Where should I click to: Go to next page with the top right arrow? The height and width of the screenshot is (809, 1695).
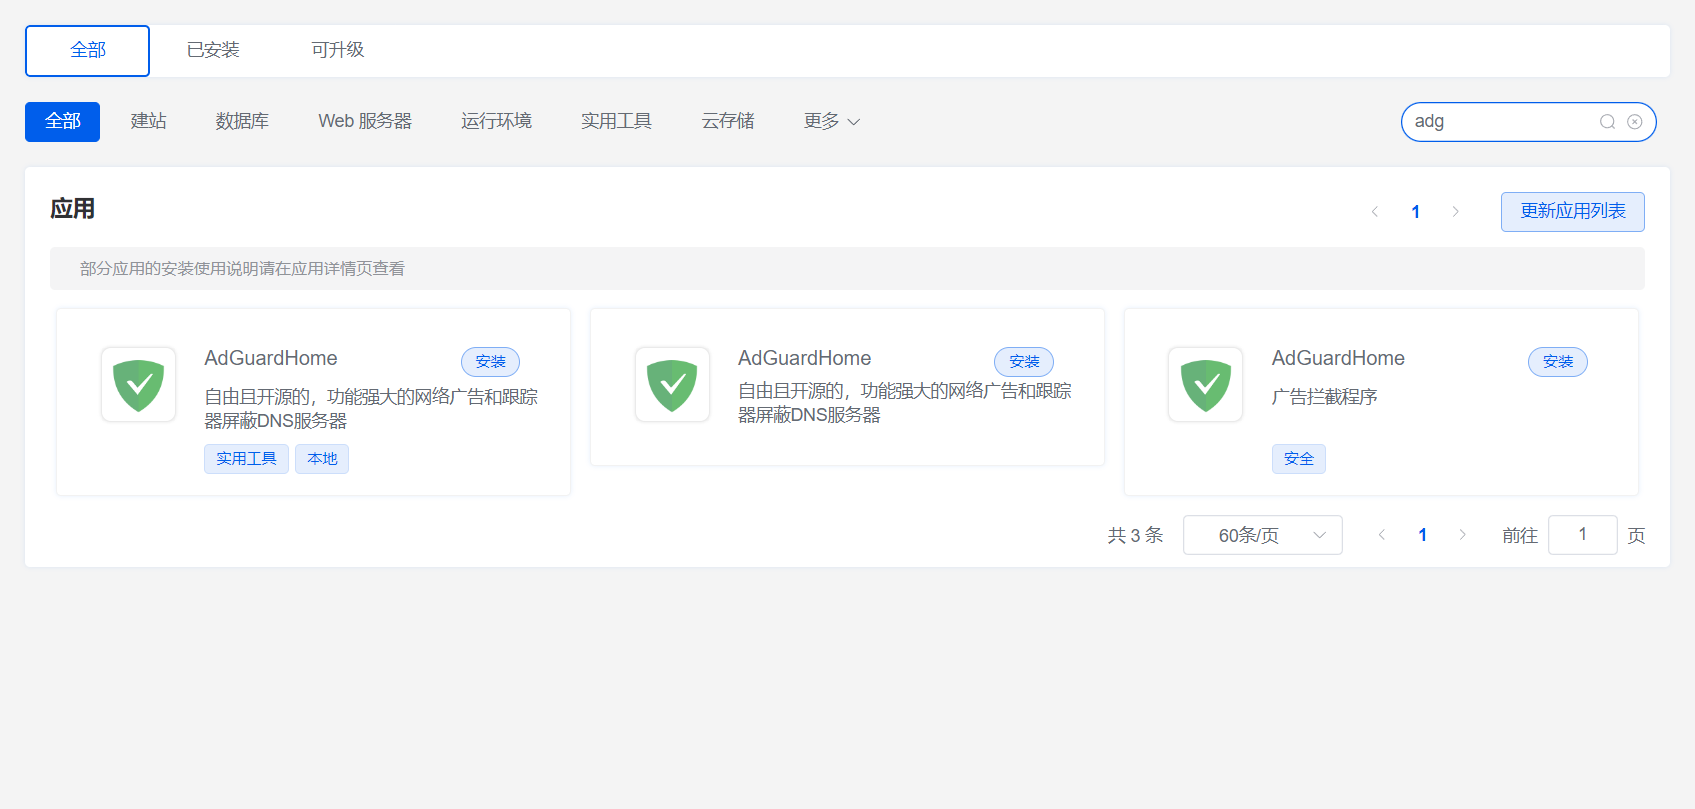(x=1455, y=212)
